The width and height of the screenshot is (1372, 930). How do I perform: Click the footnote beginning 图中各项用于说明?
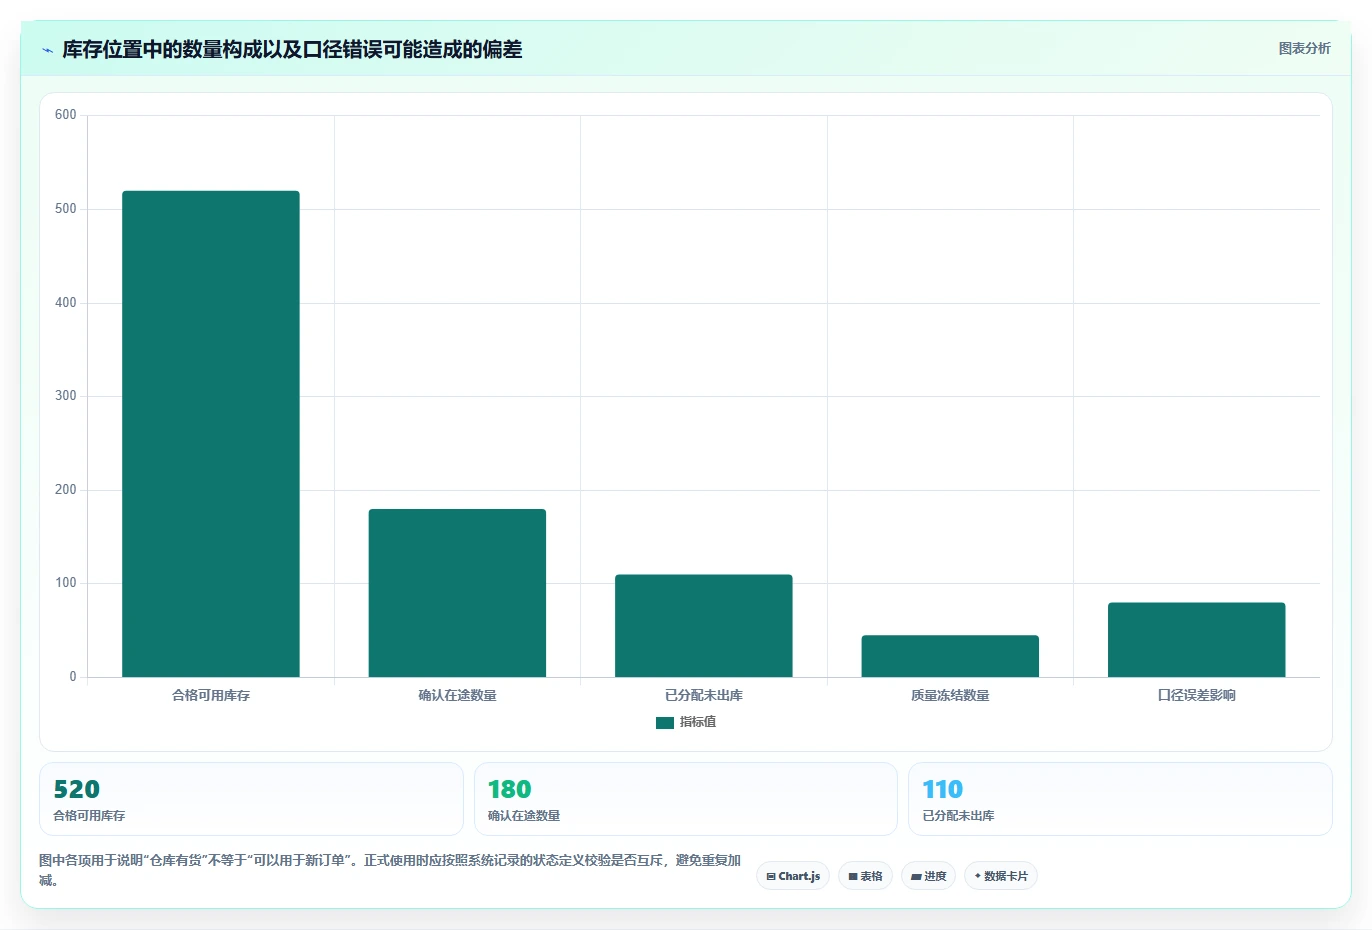pos(390,870)
